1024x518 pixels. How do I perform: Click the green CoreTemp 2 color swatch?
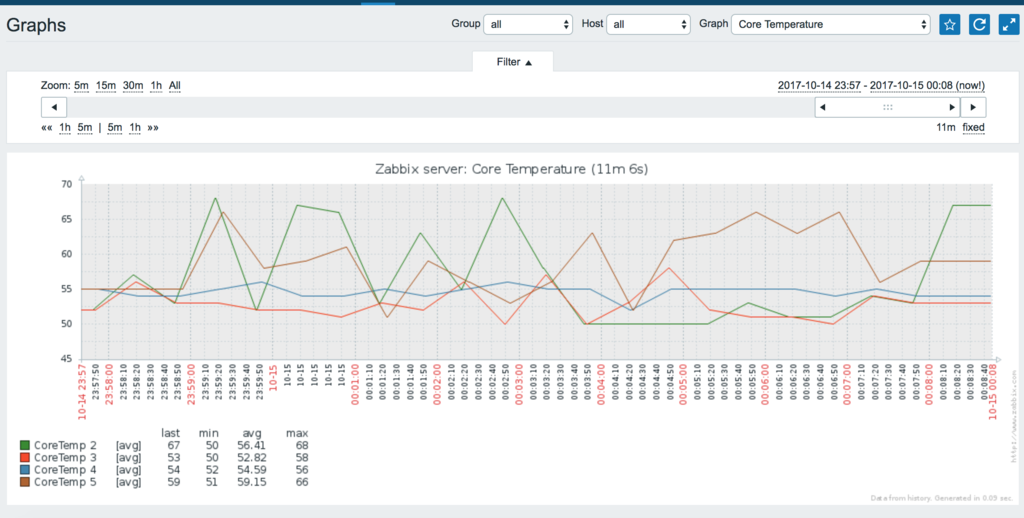[x=25, y=445]
